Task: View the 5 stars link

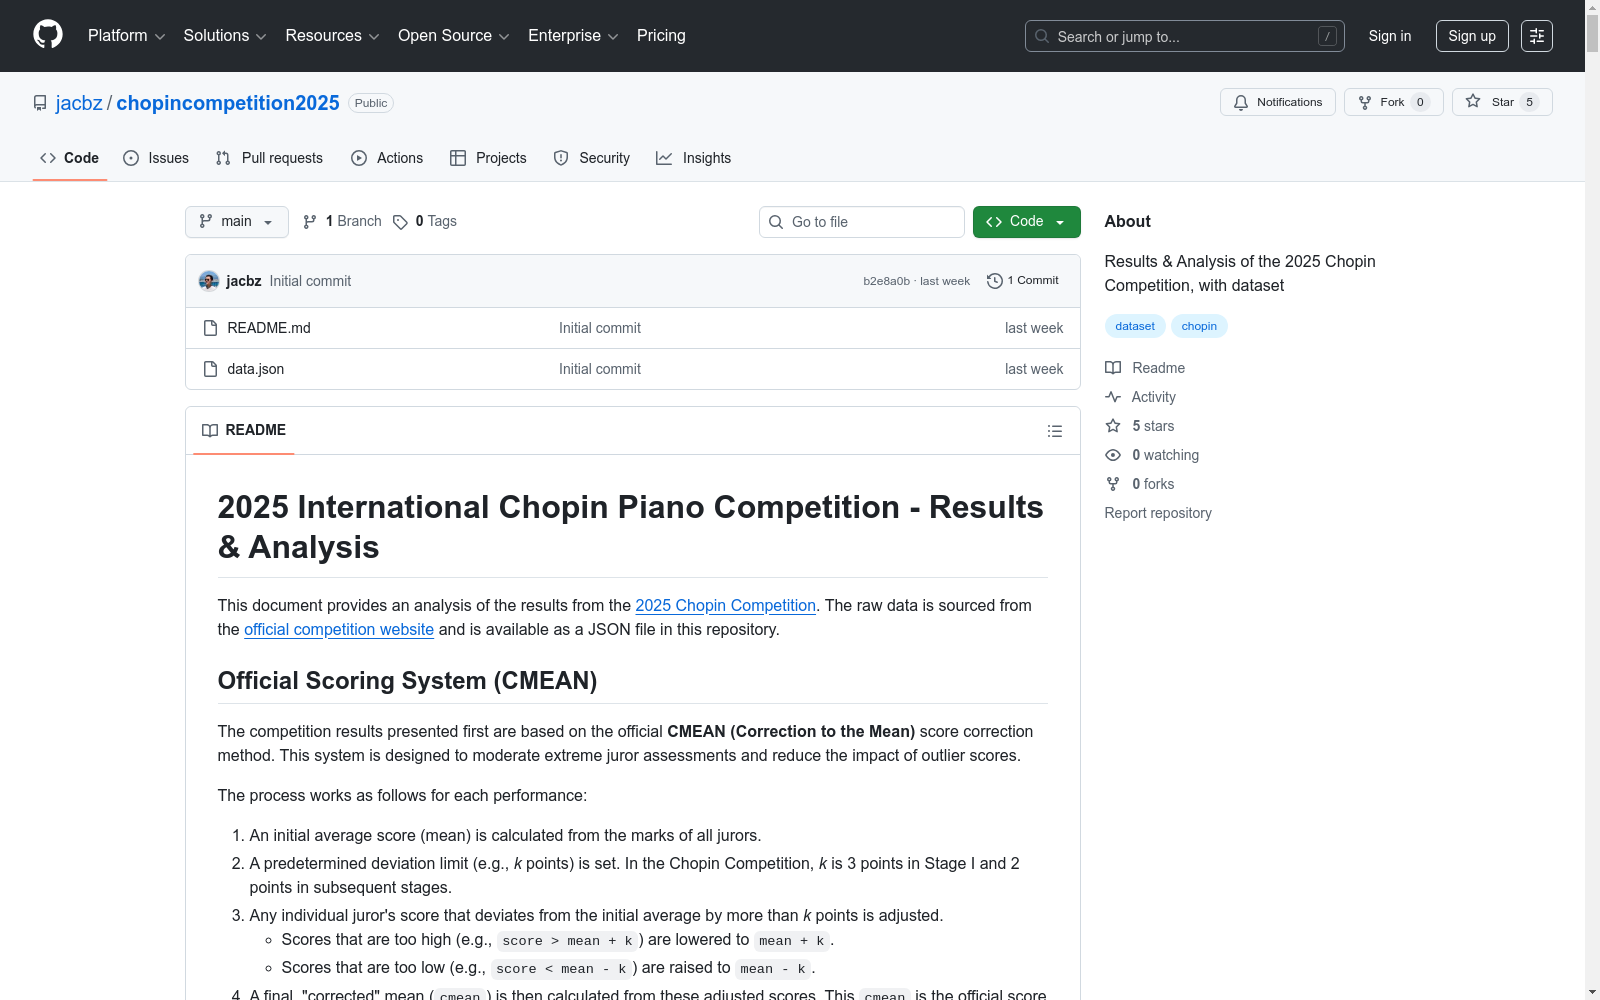Action: (1140, 426)
